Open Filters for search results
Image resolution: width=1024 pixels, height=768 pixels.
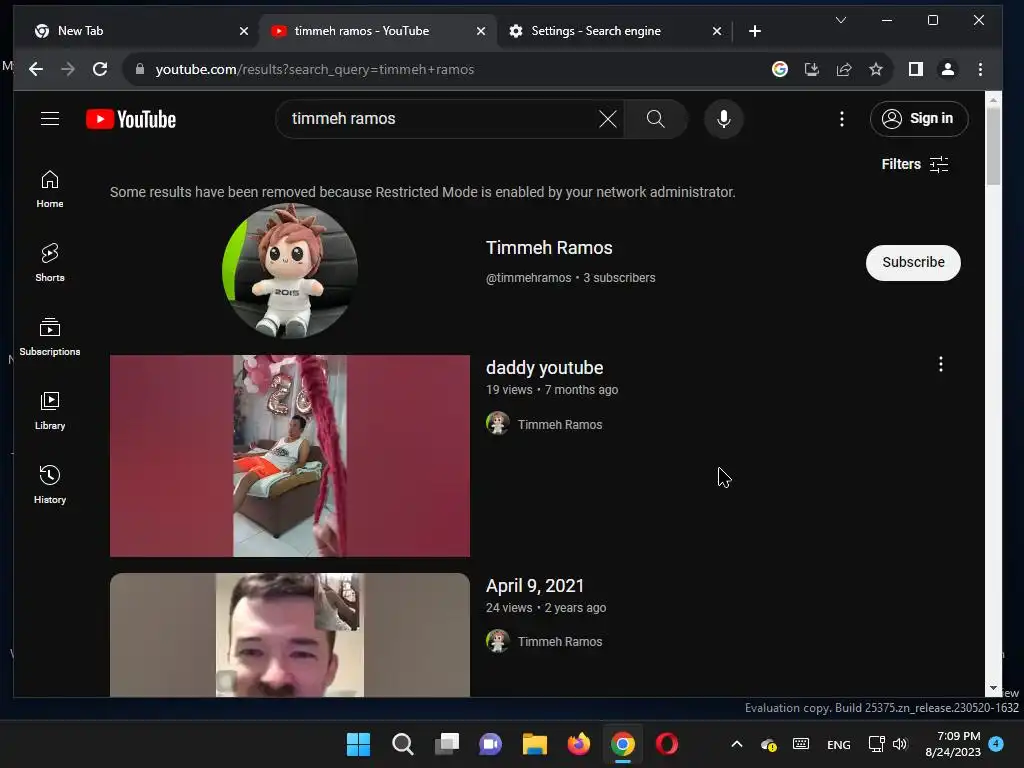coord(915,164)
